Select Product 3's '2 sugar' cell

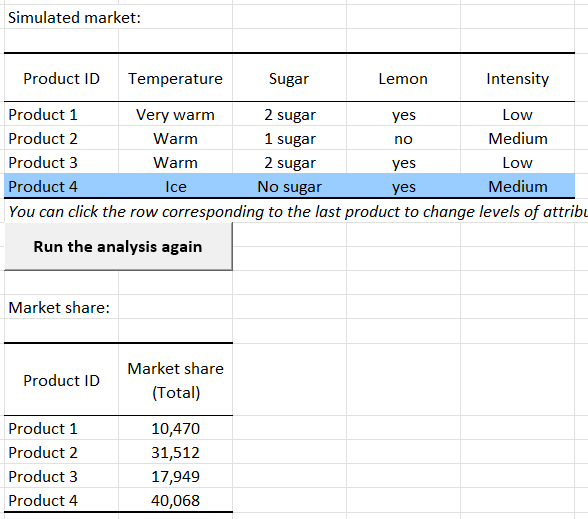point(290,163)
